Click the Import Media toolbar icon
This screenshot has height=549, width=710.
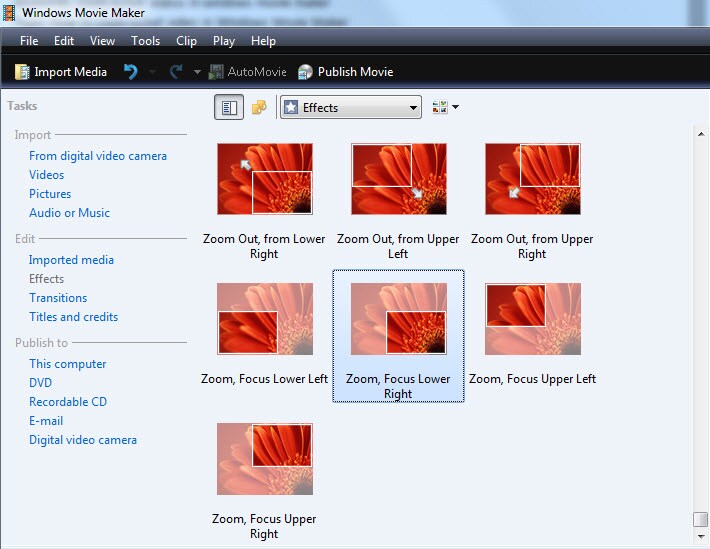22,72
